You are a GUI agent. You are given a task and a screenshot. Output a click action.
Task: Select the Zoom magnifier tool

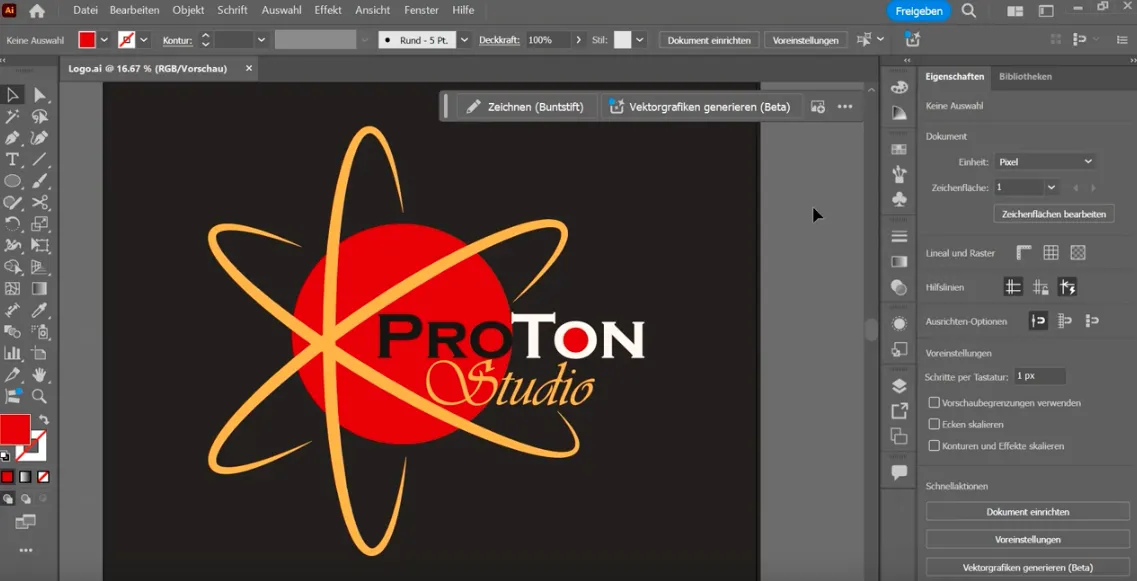point(39,396)
